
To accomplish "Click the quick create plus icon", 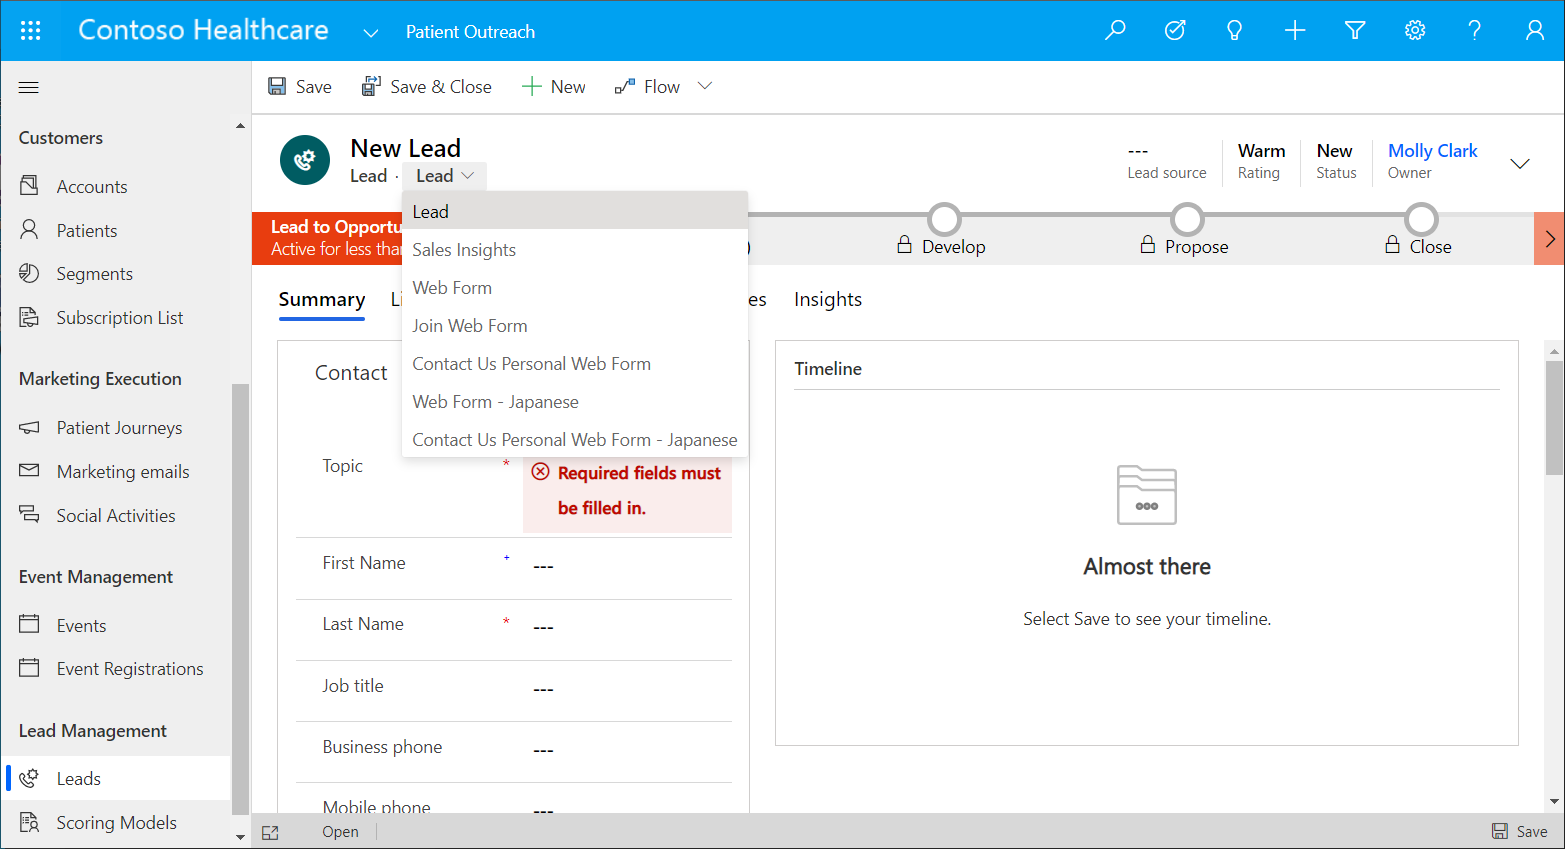I will coord(1295,31).
